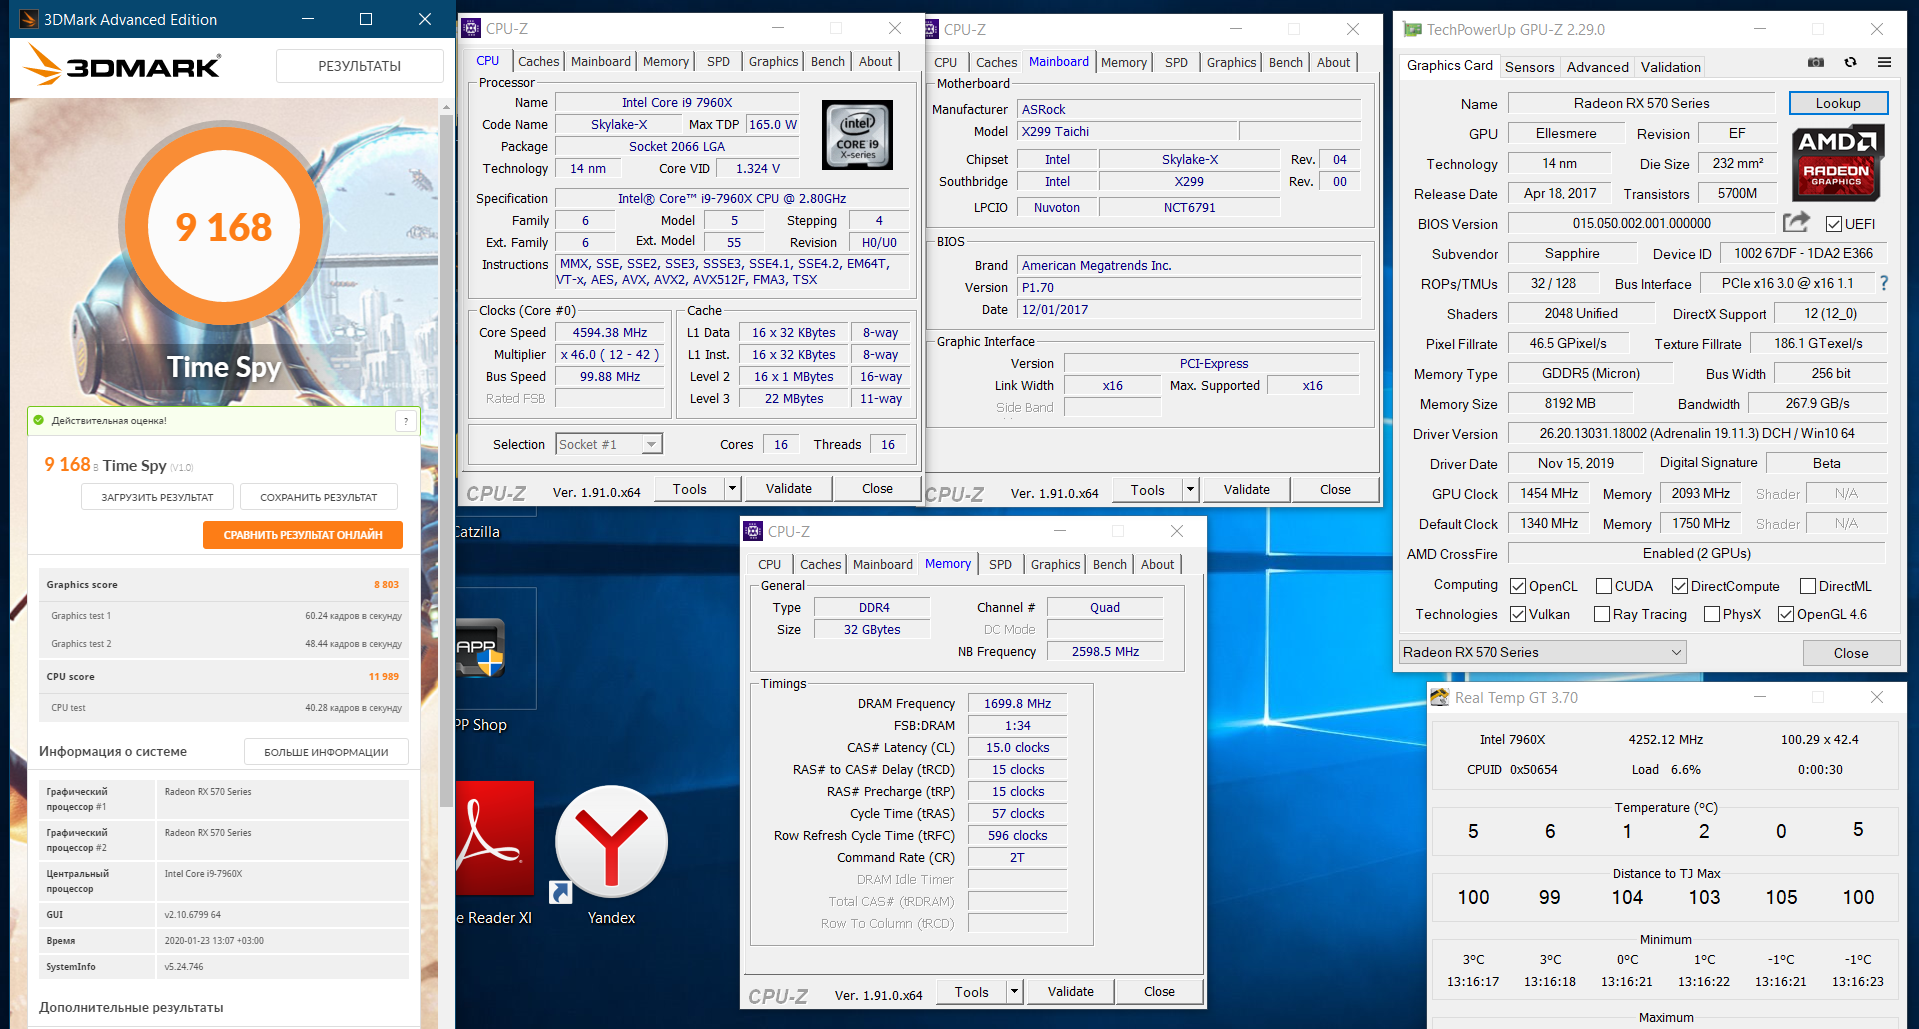The image size is (1919, 1029).
Task: Click the Time Spy 9 168 score circle
Action: coord(224,227)
